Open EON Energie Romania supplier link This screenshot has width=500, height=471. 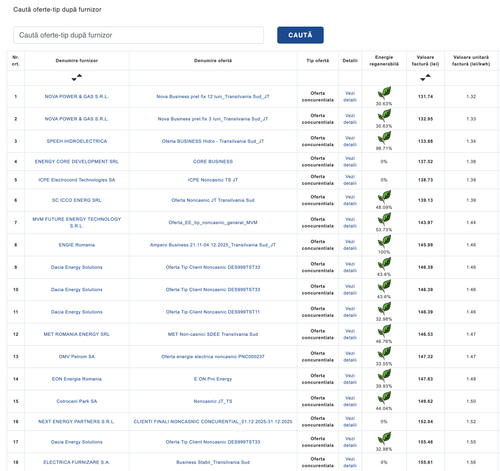click(x=77, y=379)
